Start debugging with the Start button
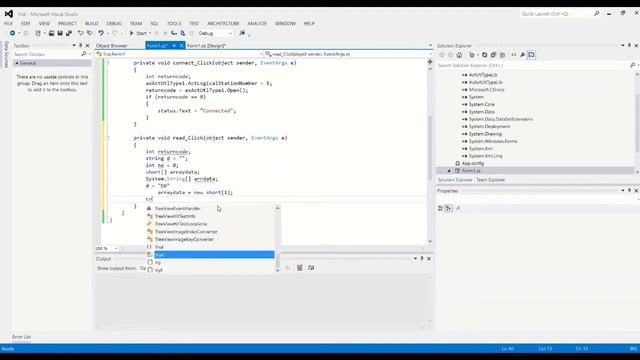Image resolution: width=640 pixels, height=360 pixels. click(138, 33)
